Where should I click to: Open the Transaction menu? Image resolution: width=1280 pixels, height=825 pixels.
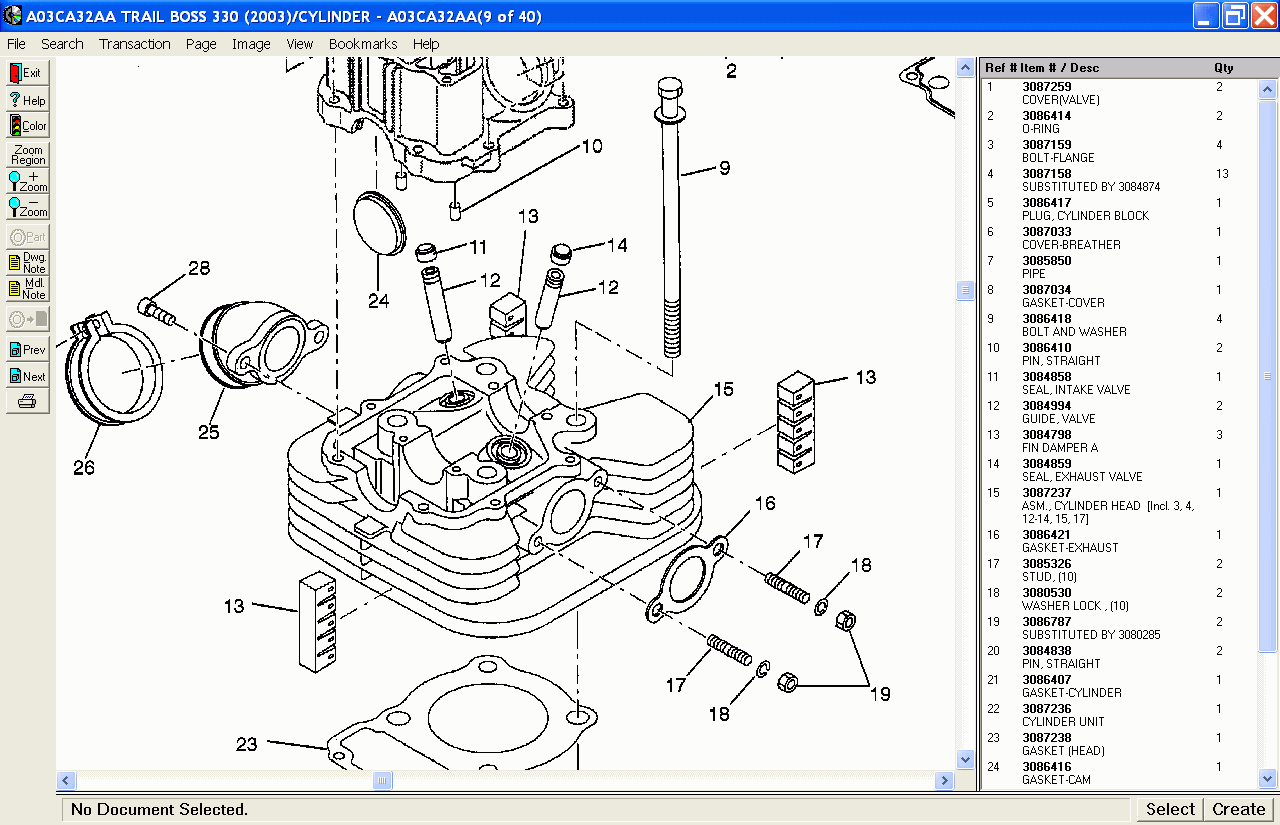[134, 44]
